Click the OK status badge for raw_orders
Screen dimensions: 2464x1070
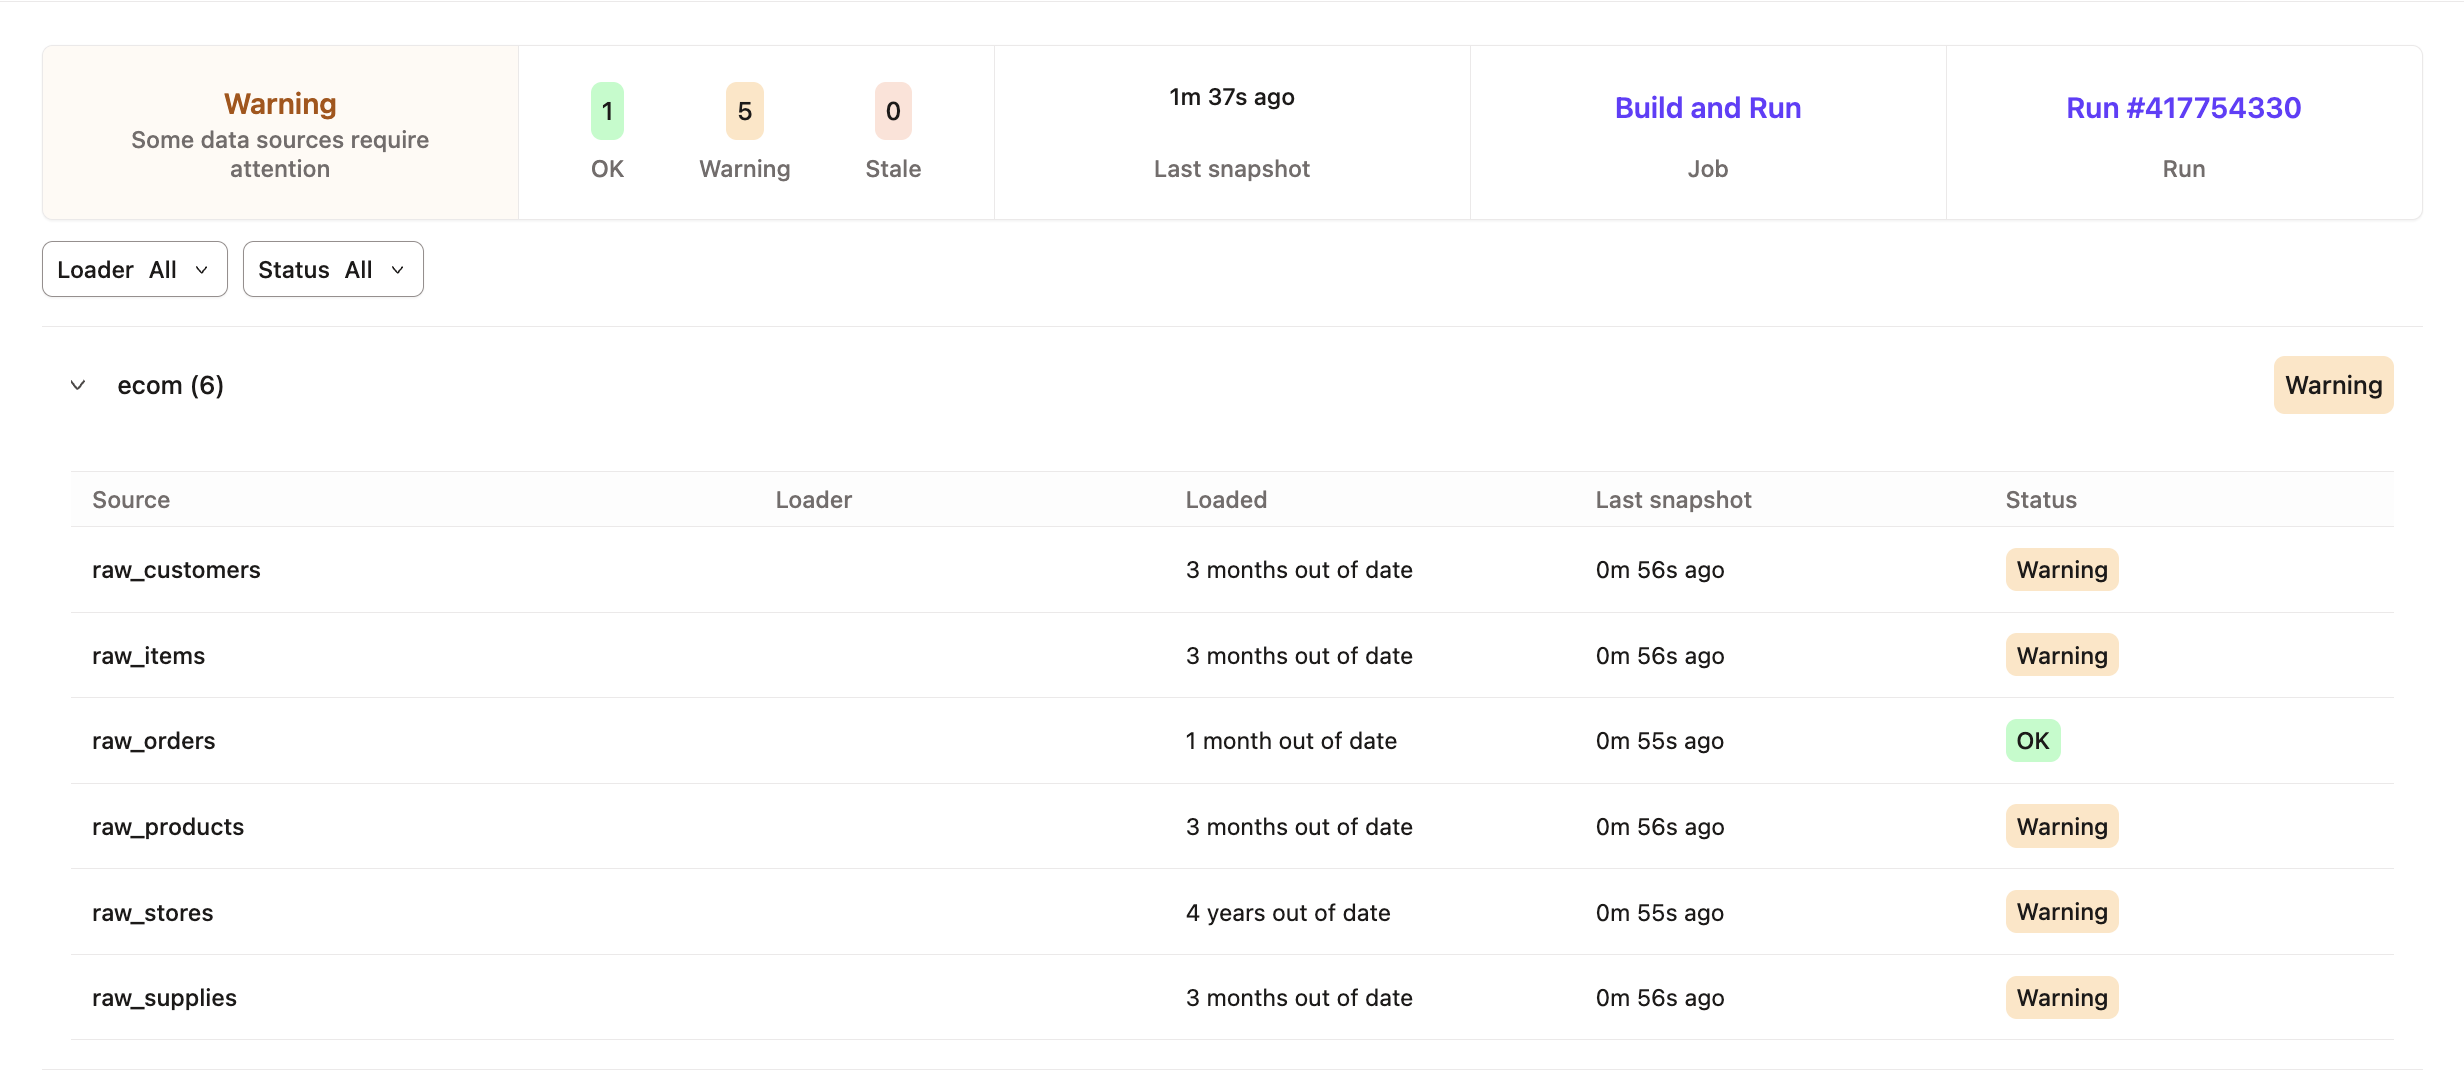[x=2032, y=741]
